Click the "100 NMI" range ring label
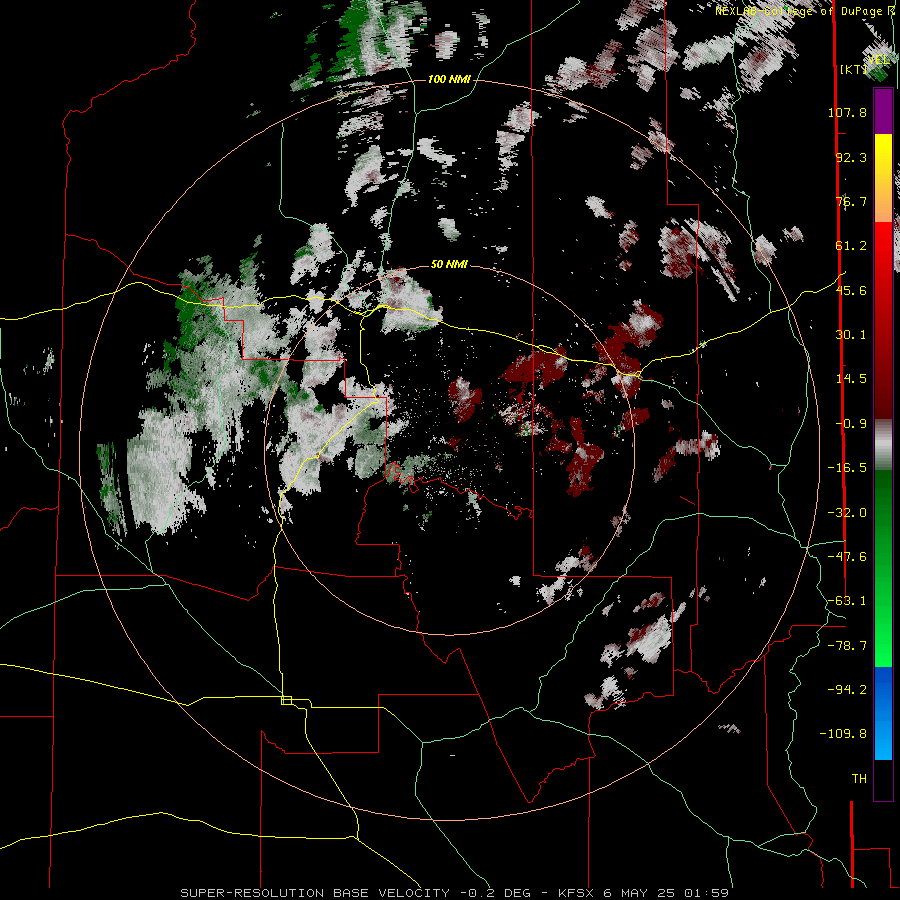 [x=449, y=79]
